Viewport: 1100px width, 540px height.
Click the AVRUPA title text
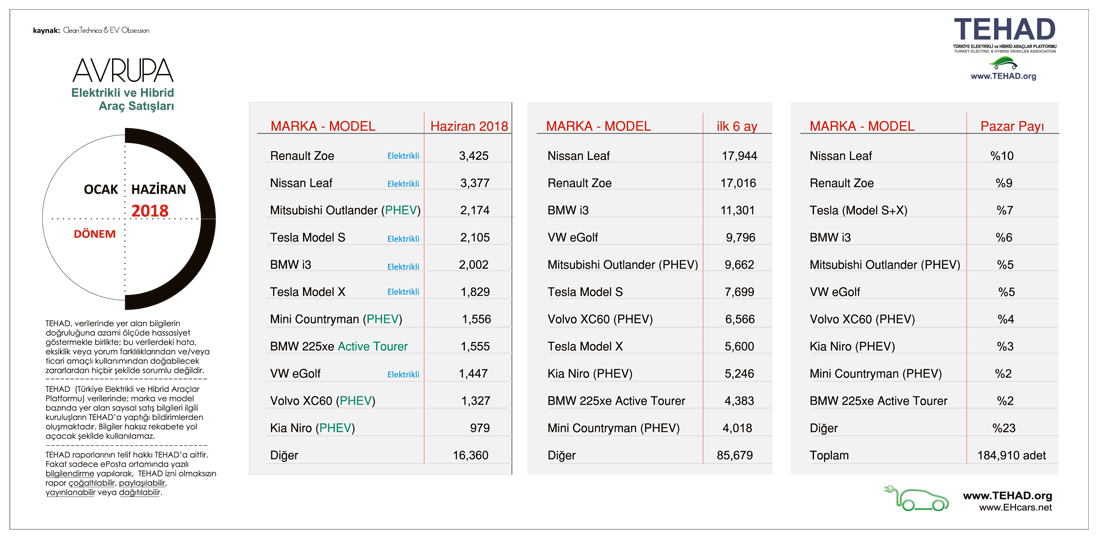click(123, 71)
